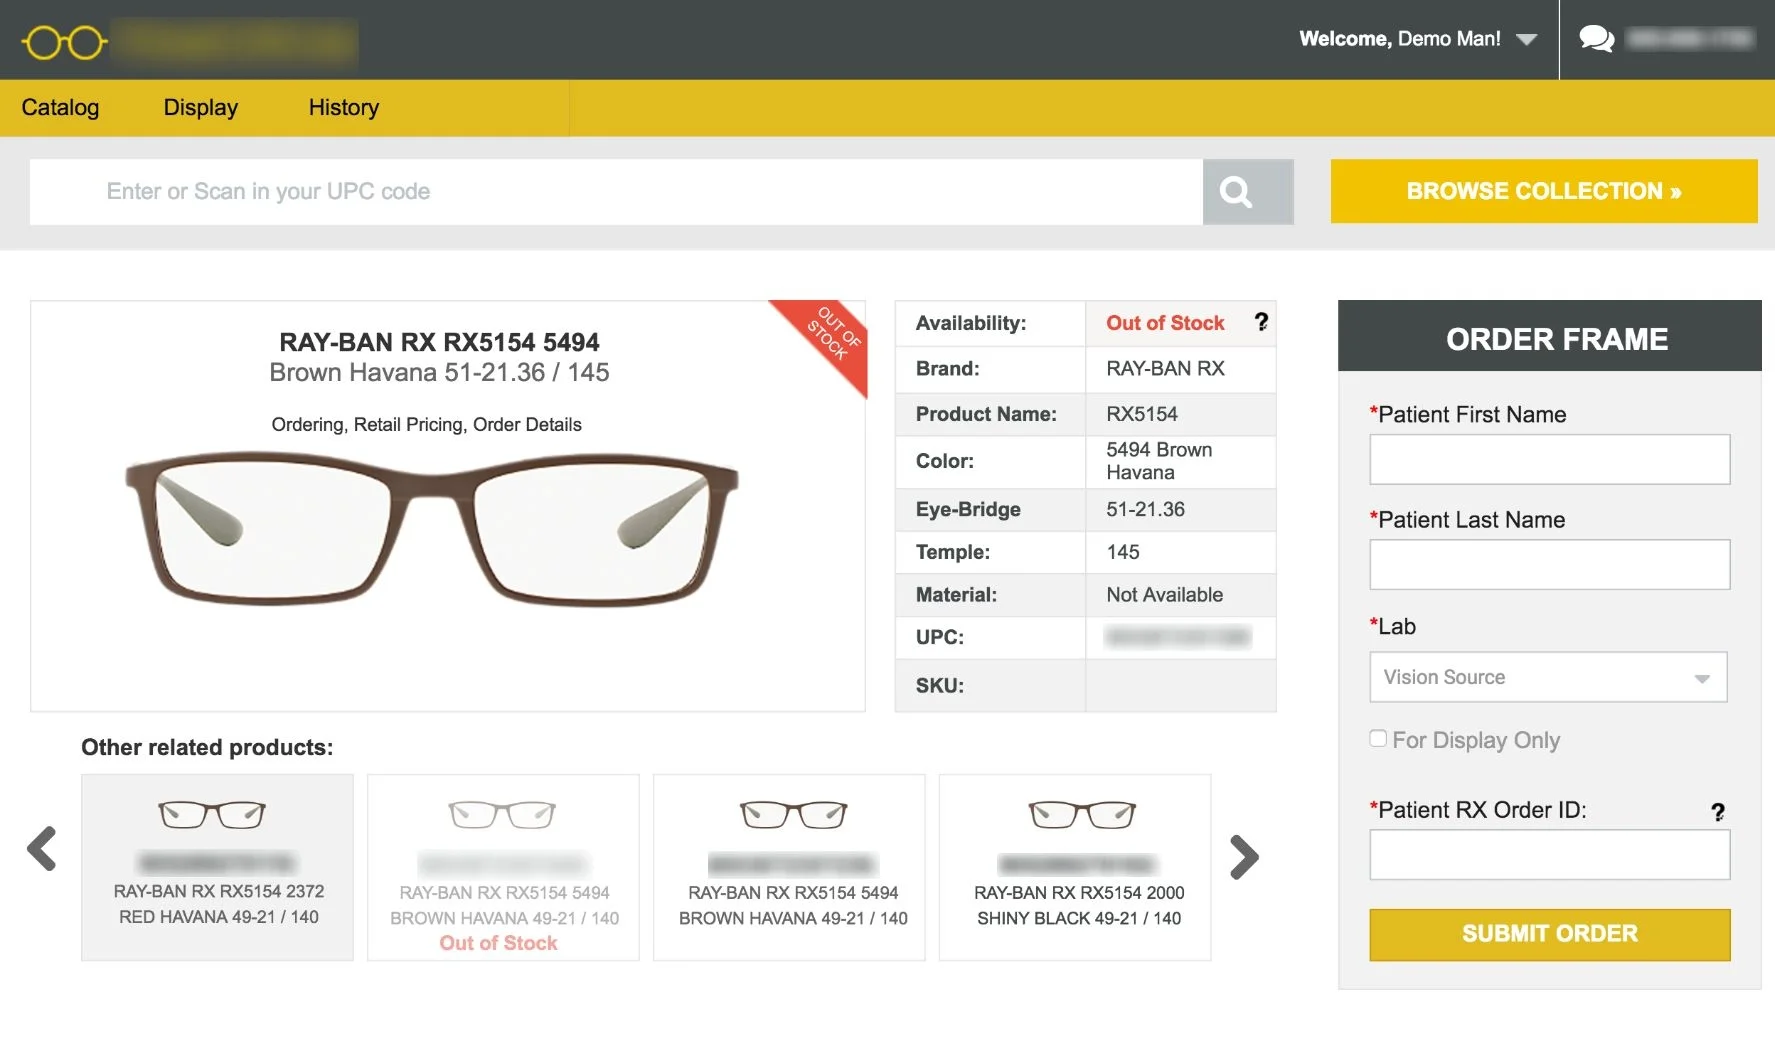Screen dimensions: 1775x1051
Task: Select in-stock RX5154 5494 Brown Havana card
Action: click(789, 867)
